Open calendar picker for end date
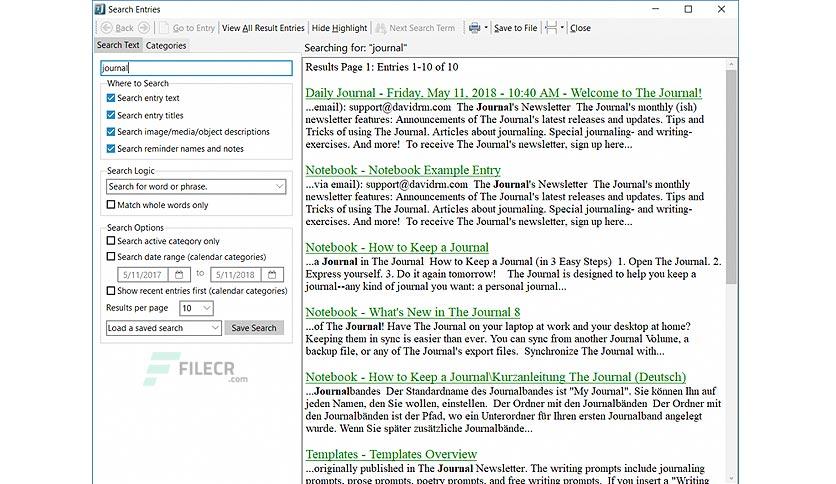The height and width of the screenshot is (484, 836). [272, 275]
